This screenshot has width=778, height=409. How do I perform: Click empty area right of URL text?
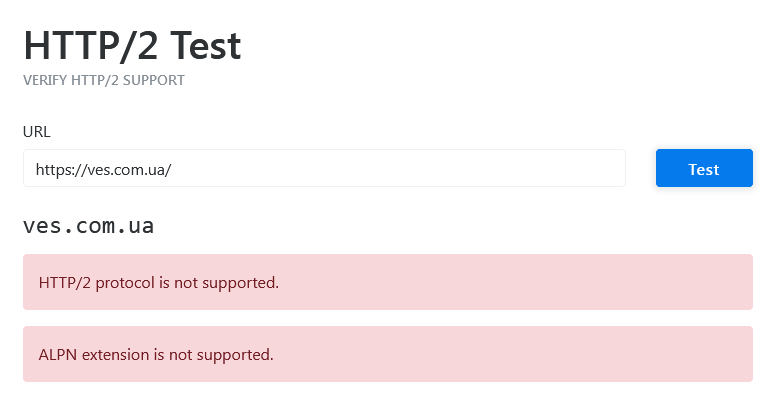(400, 169)
